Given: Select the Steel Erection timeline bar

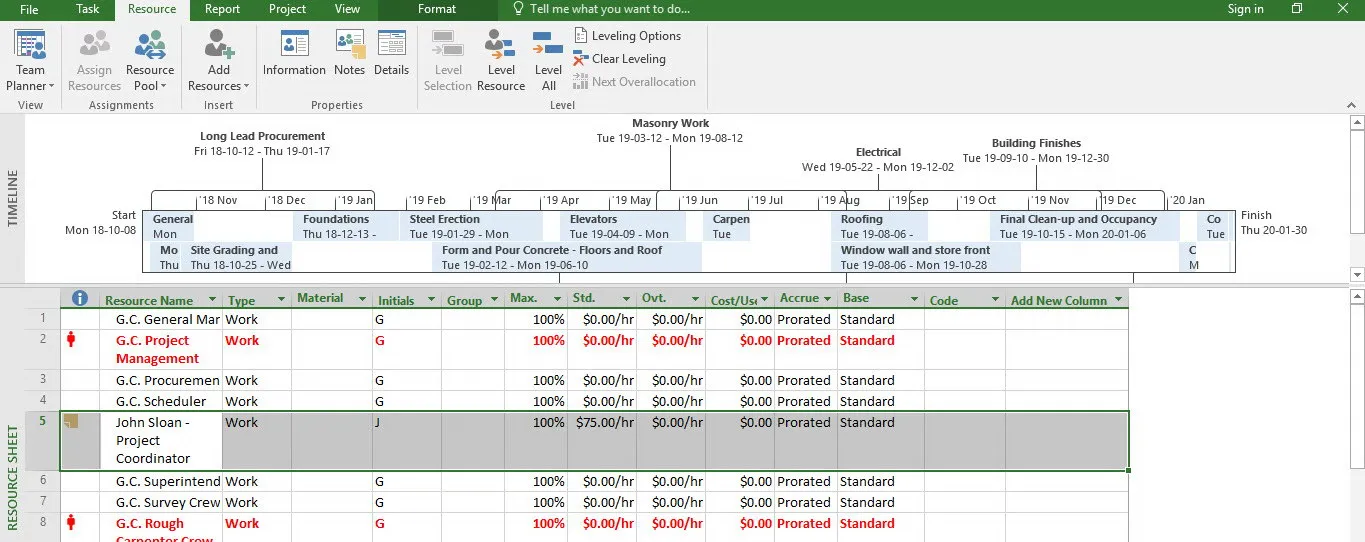Looking at the screenshot, I should [471, 226].
